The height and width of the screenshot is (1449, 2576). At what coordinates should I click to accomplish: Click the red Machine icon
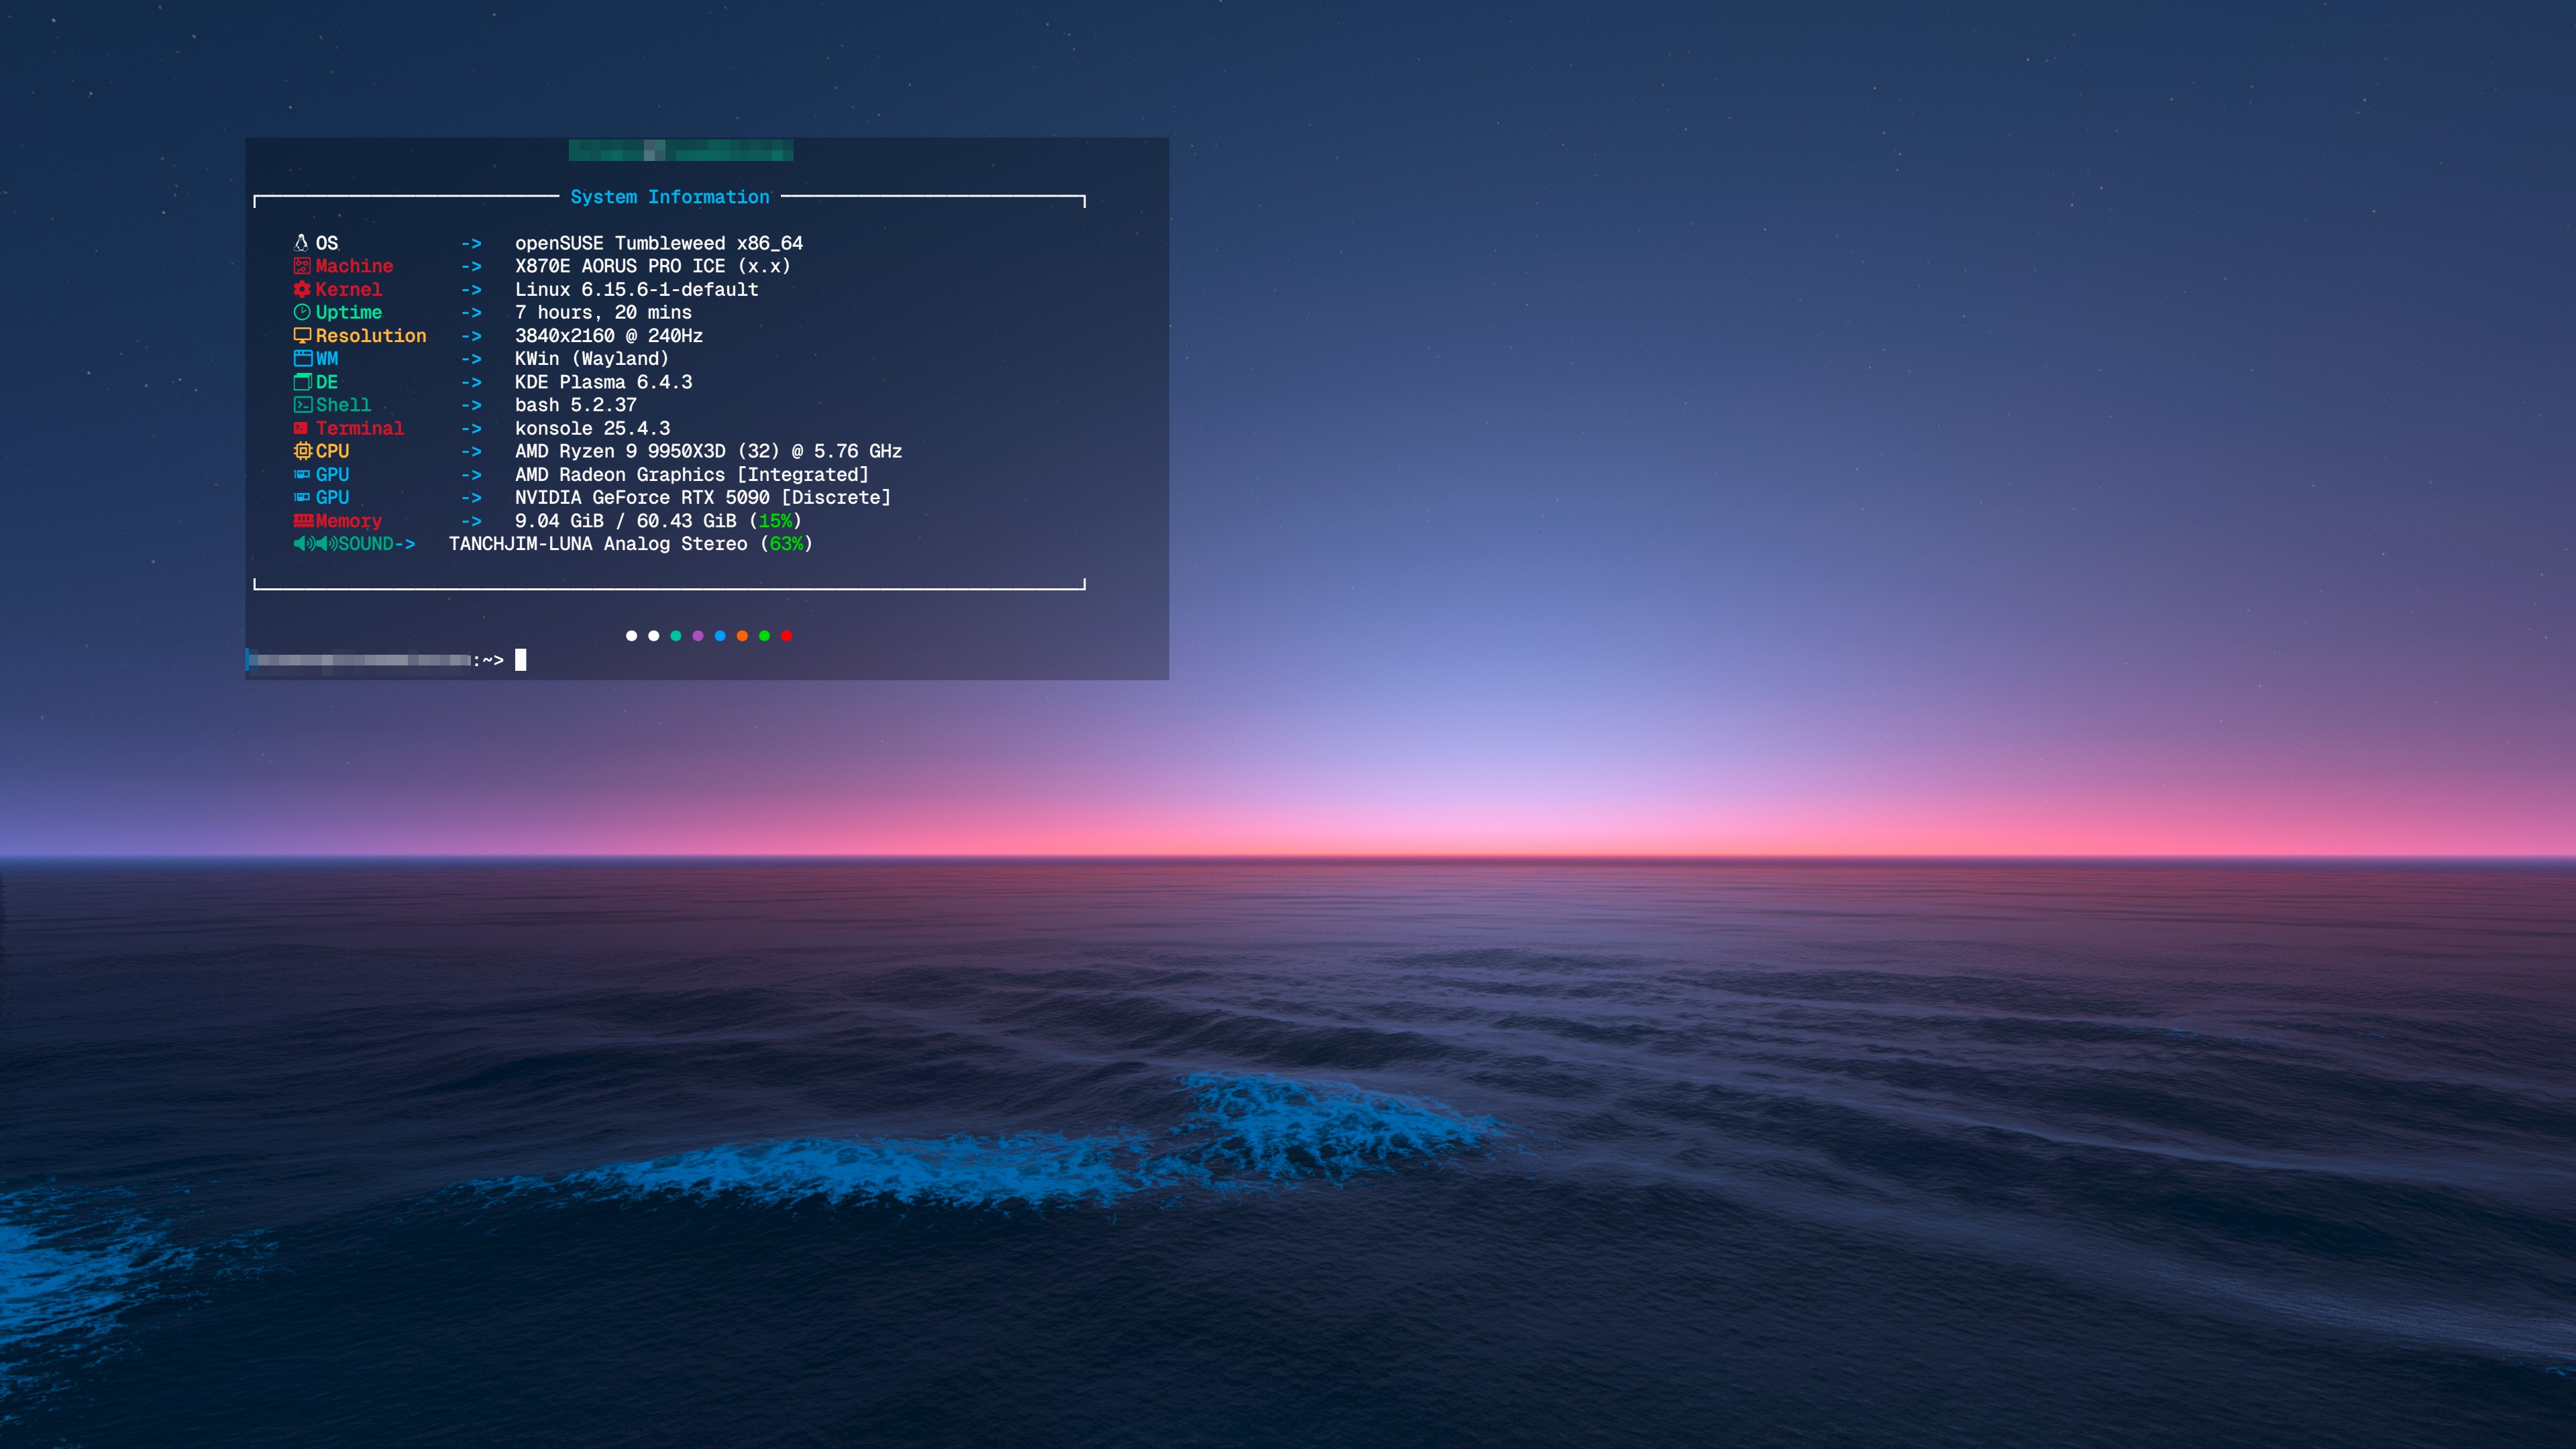[301, 266]
